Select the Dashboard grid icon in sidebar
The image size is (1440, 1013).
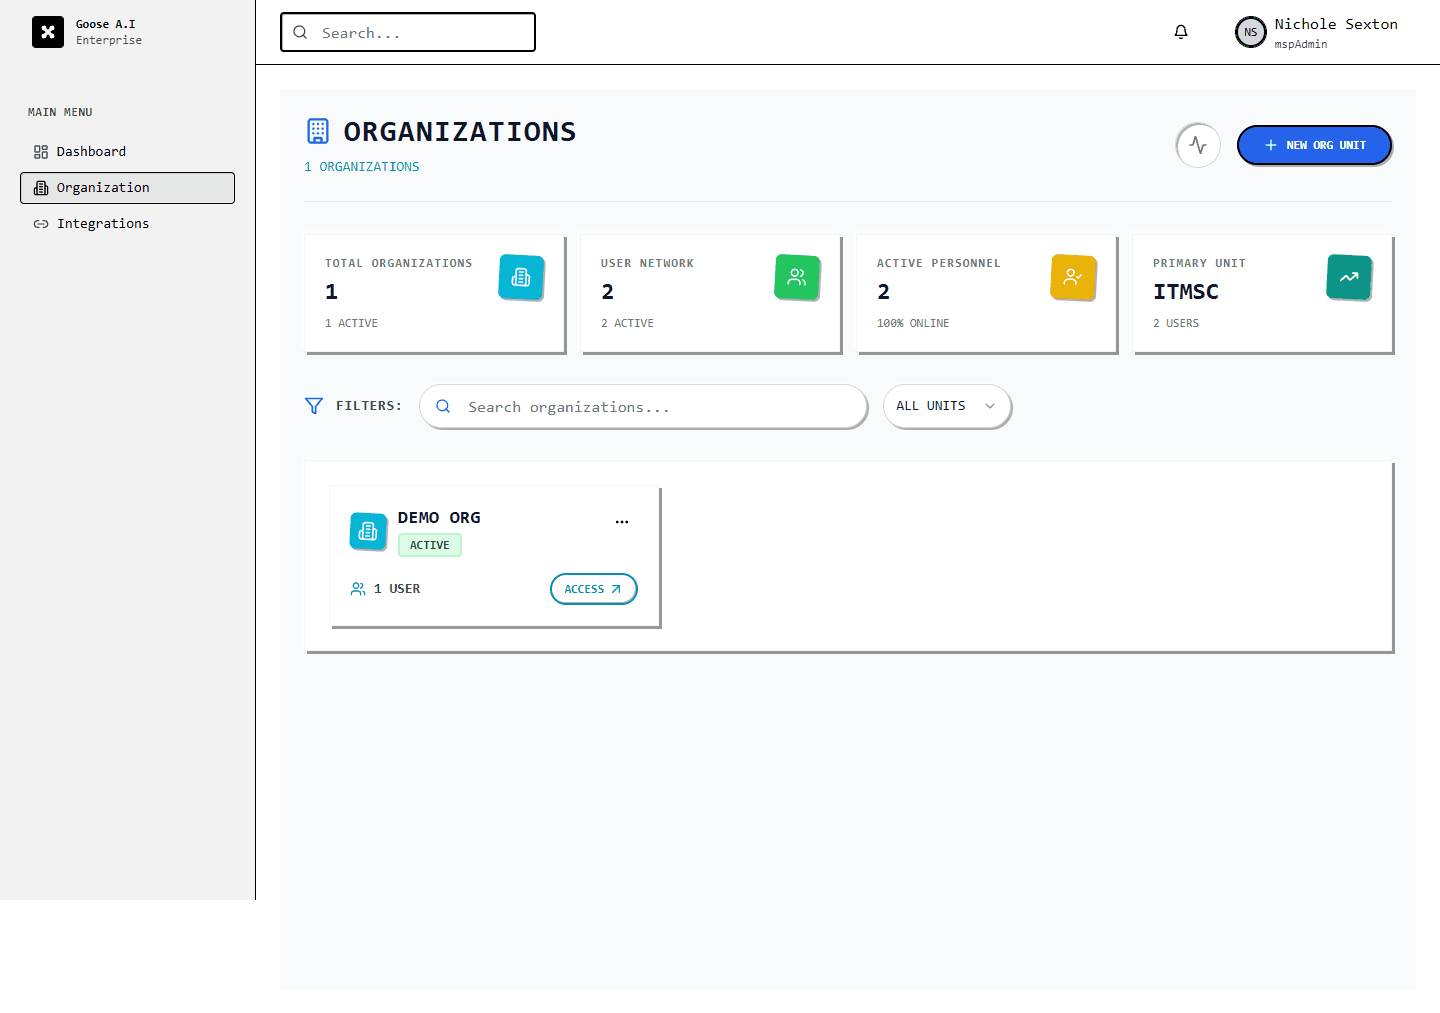coord(41,151)
